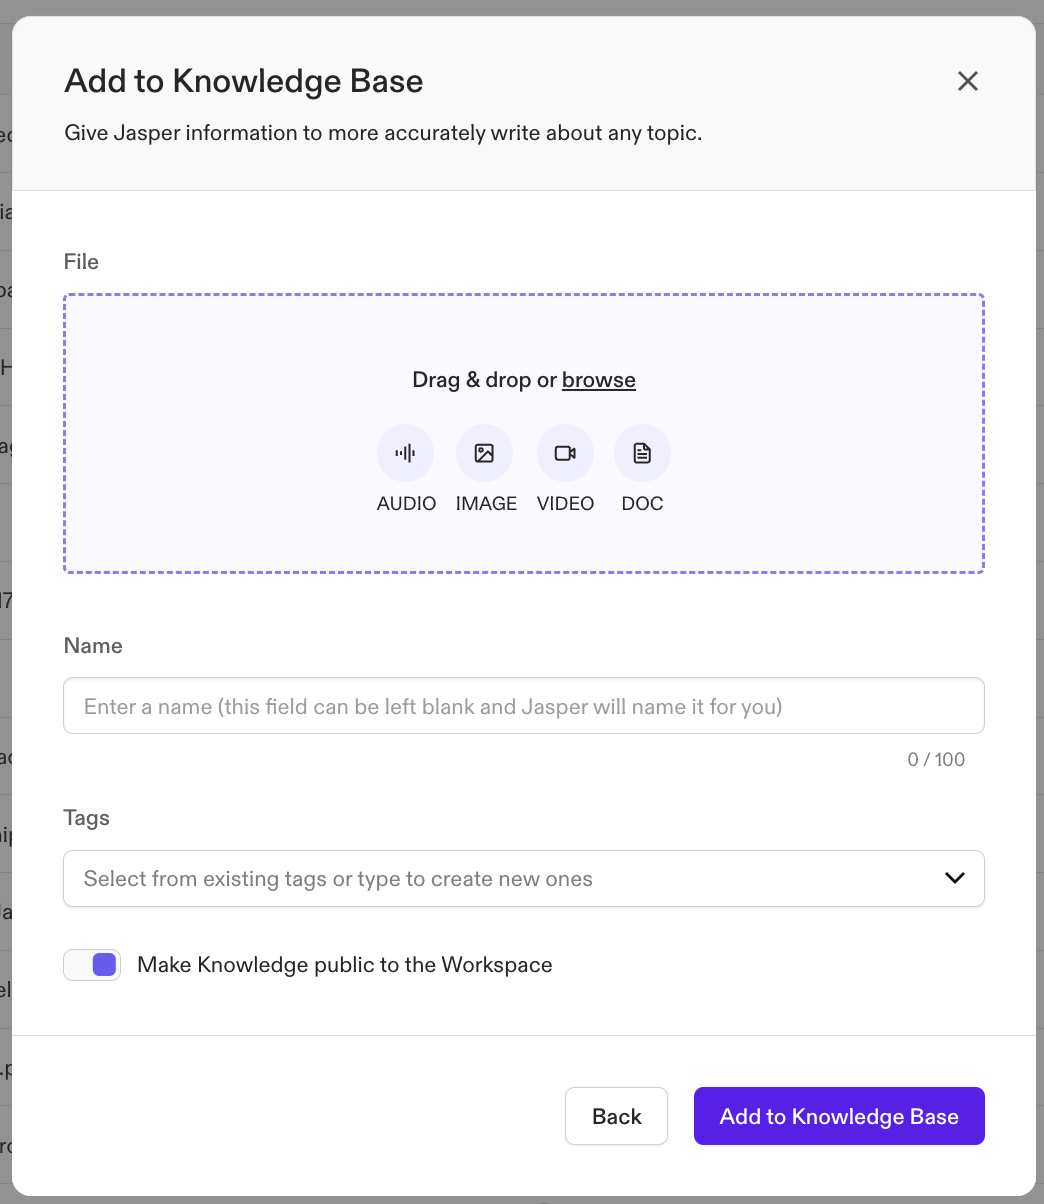Click the AUDIO waveform icon

[x=405, y=453]
